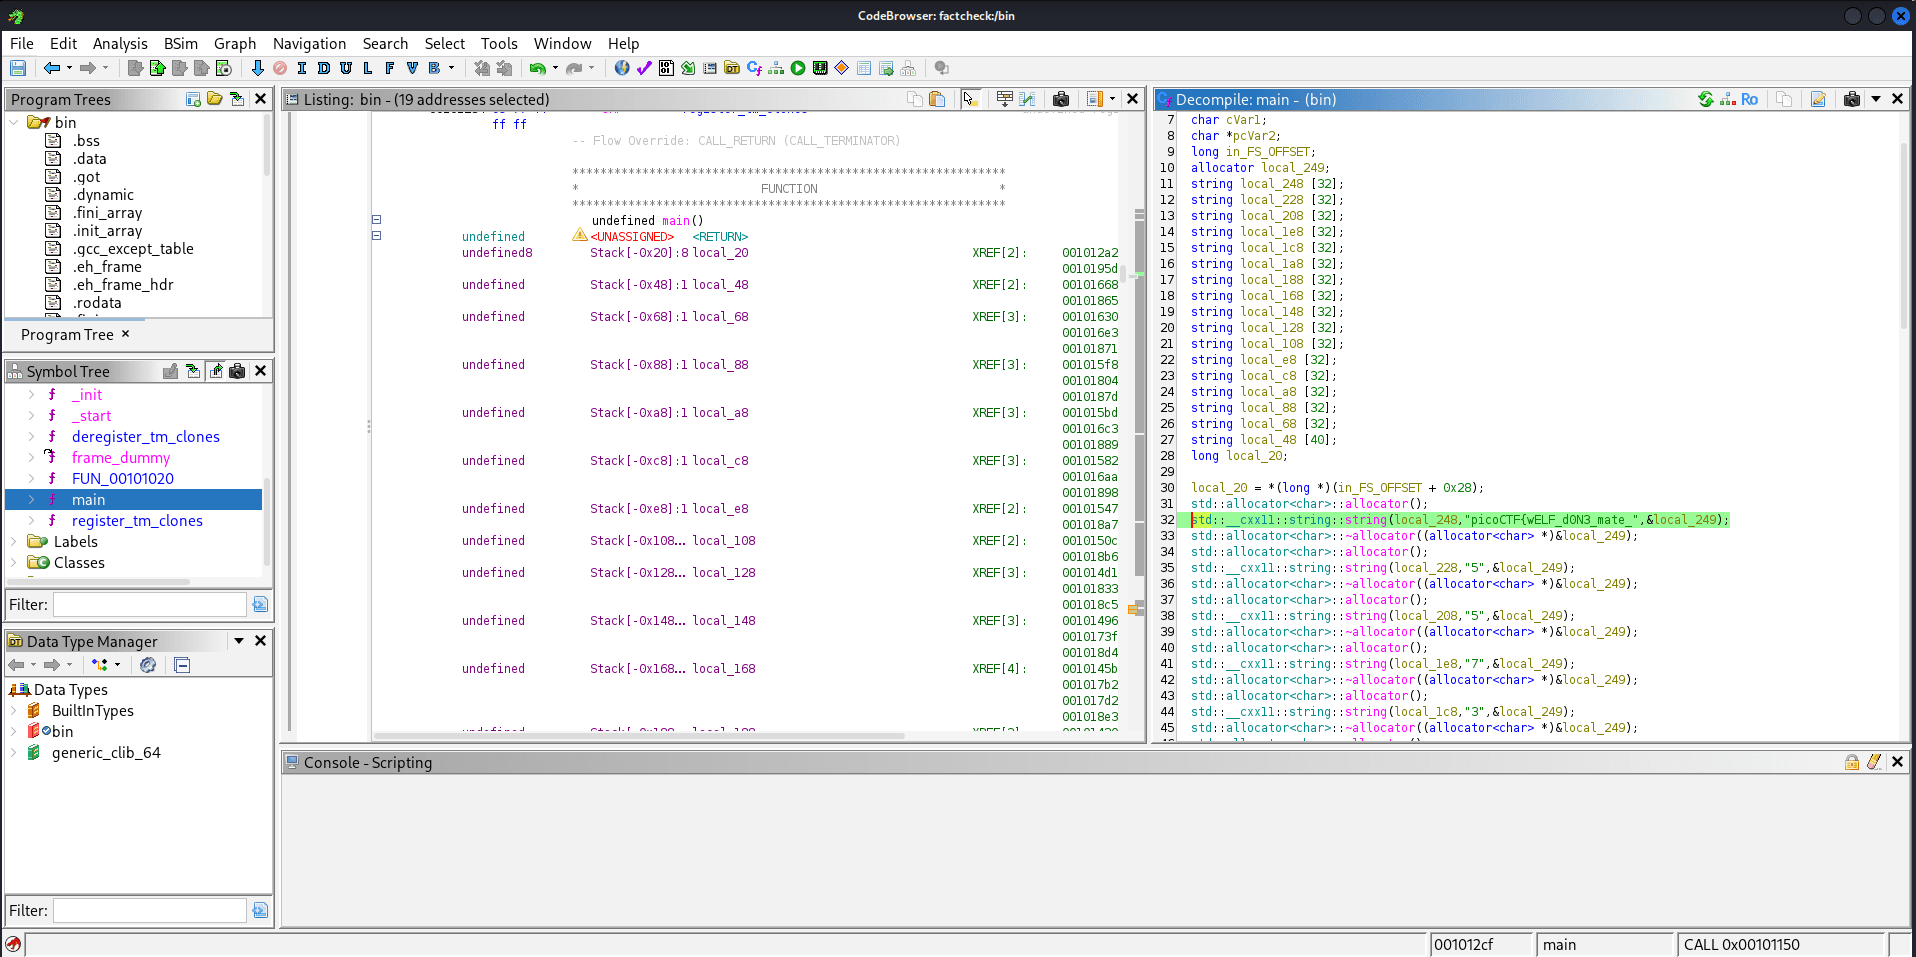Click the D data navigation icon
1916x957 pixels.
[x=323, y=68]
